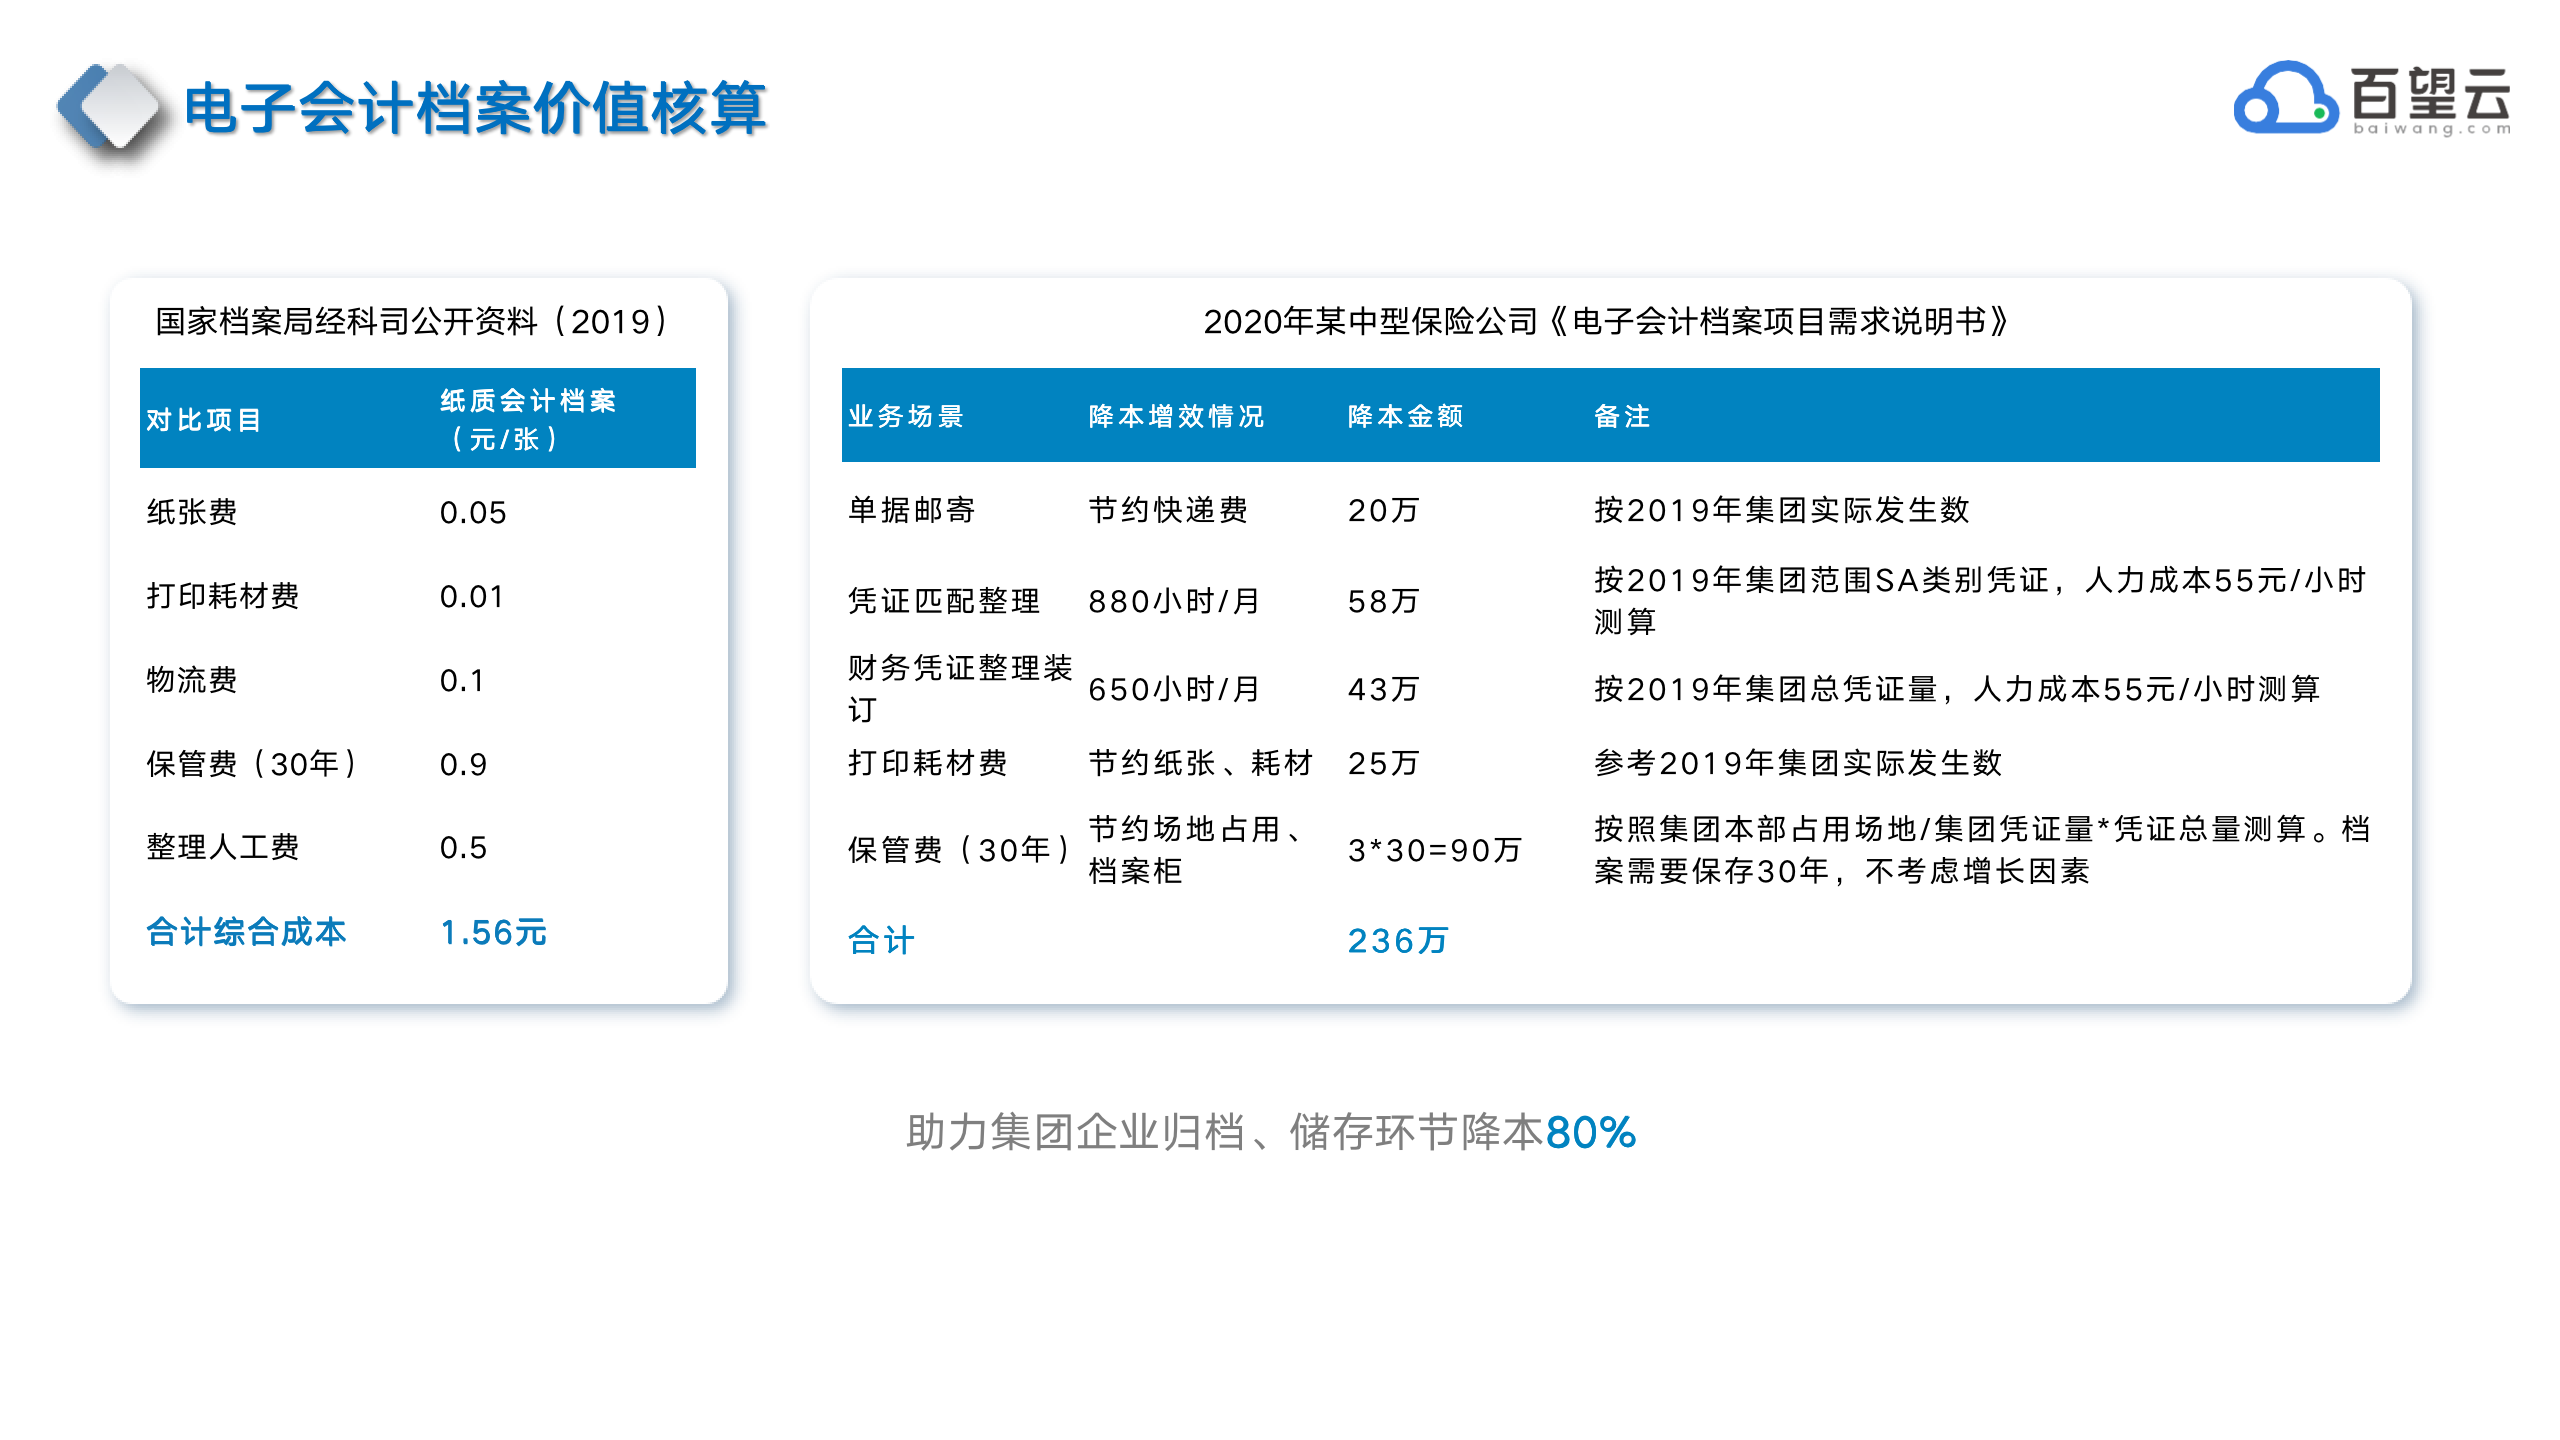Click the 降本金额 header cell
Viewport: 2560px width, 1440px height.
pos(1405,416)
